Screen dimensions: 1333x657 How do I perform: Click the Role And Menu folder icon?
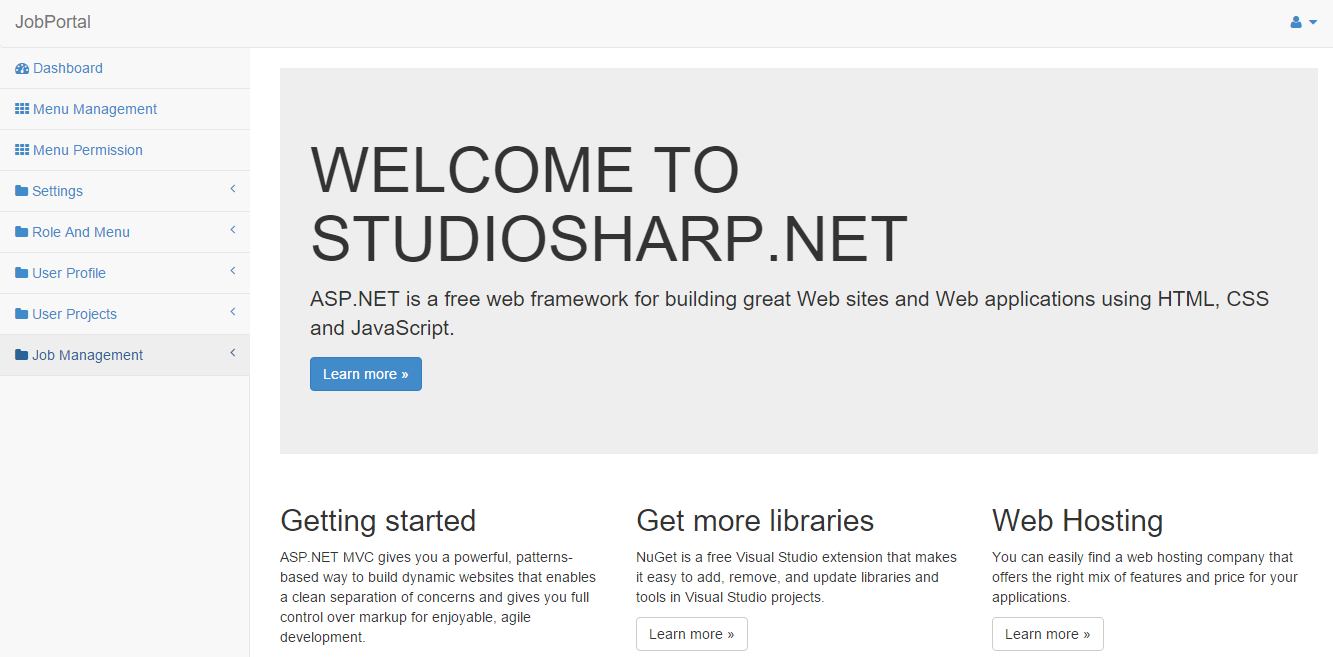[21, 232]
